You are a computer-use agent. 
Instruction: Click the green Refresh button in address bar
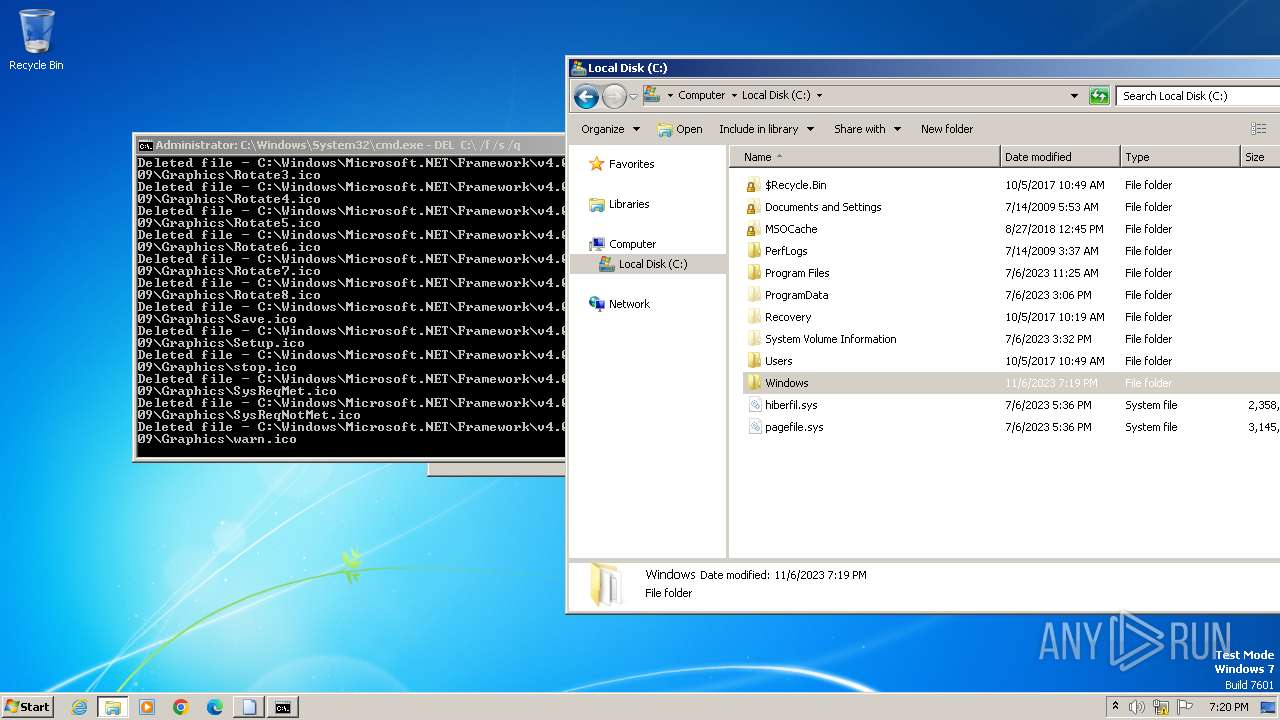[1099, 96]
